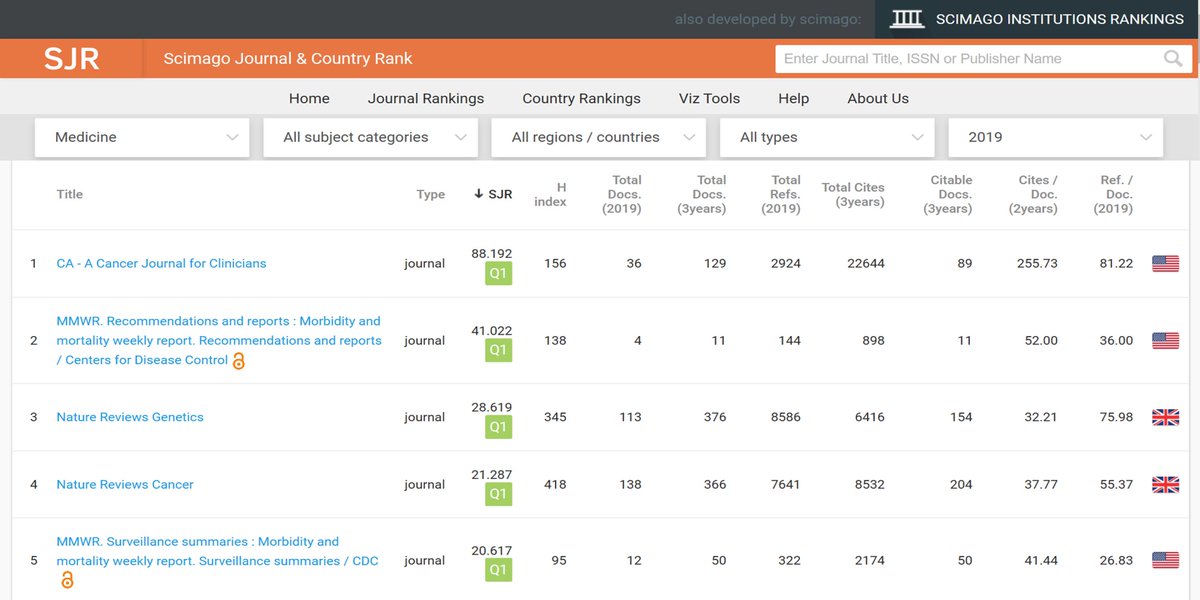Click the SJR logo
Image resolution: width=1200 pixels, height=600 pixels.
[71, 59]
